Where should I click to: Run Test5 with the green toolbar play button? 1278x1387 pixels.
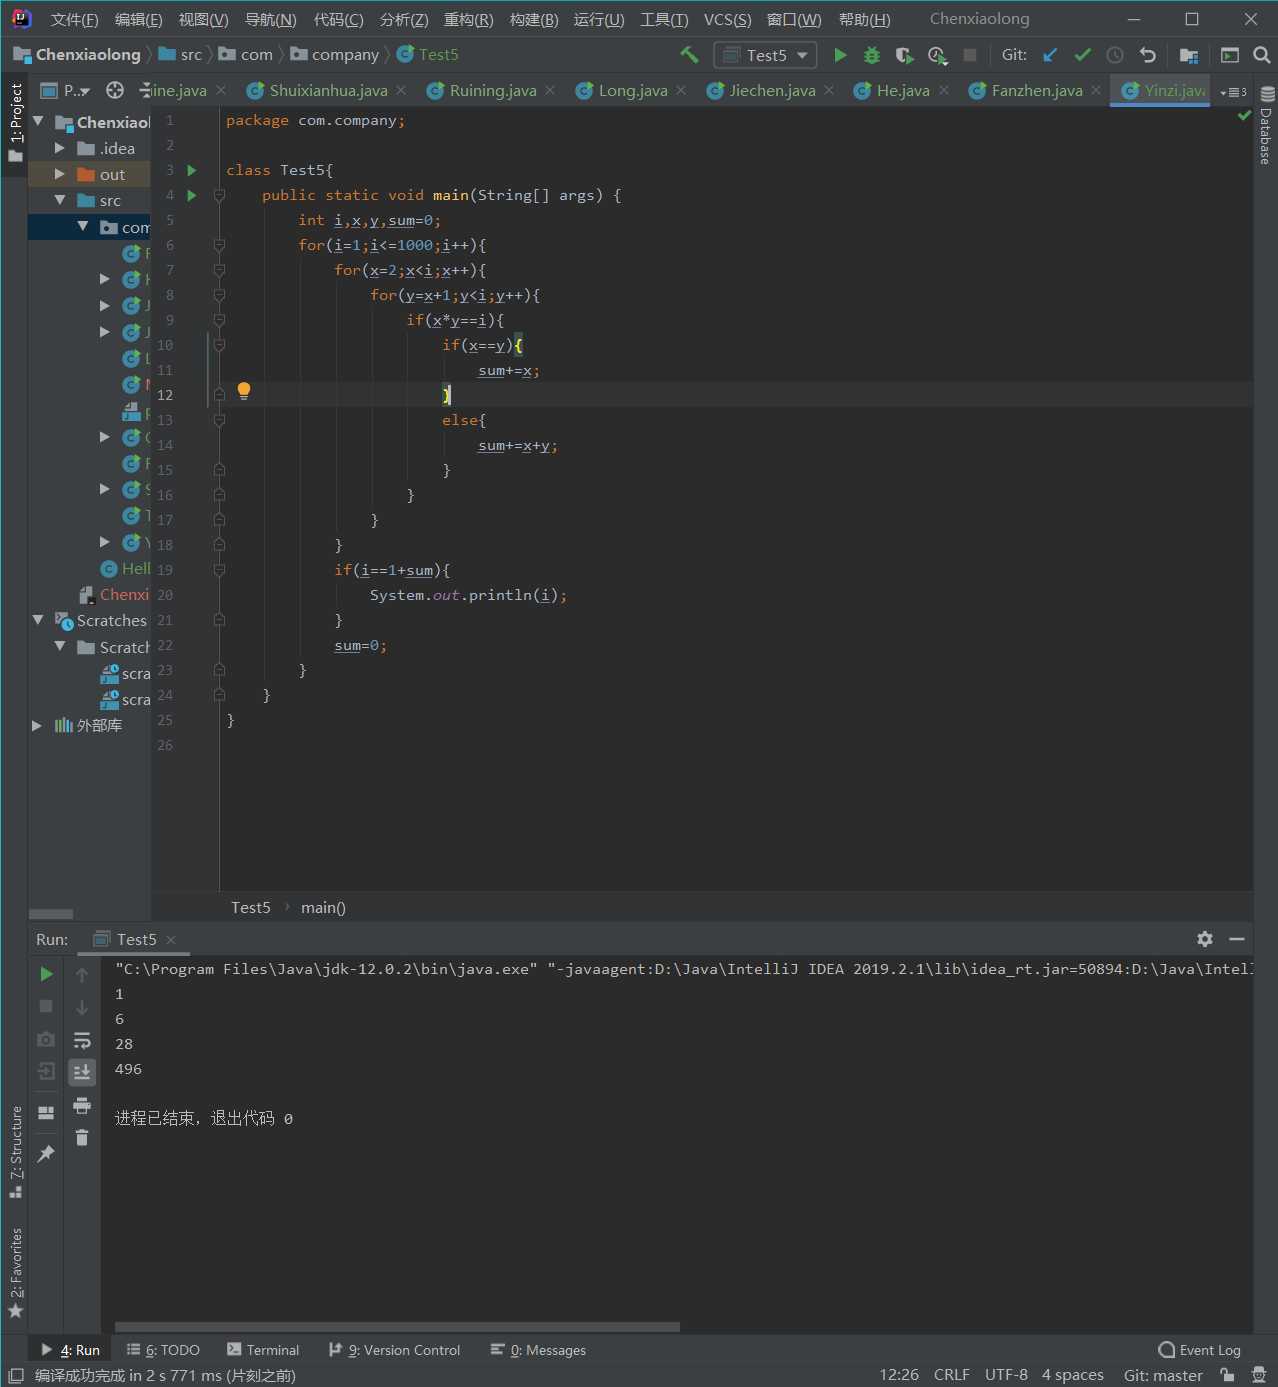[840, 55]
